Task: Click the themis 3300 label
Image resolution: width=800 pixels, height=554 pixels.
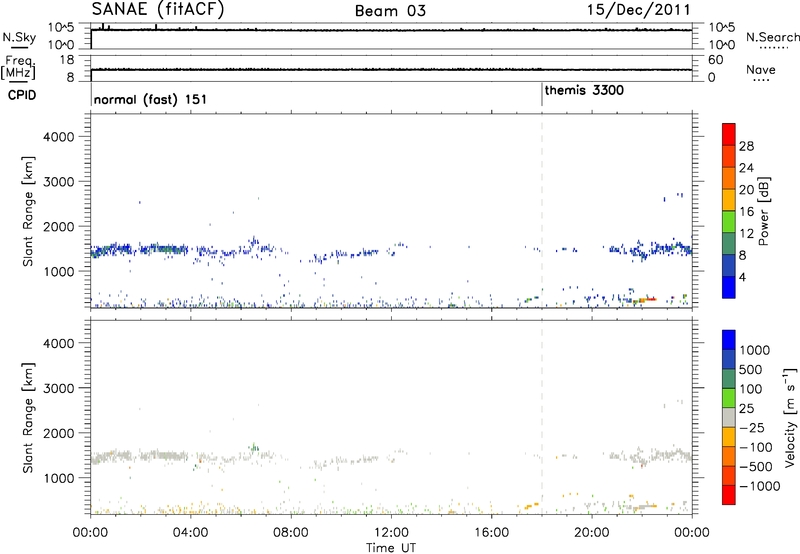Action: 584,91
